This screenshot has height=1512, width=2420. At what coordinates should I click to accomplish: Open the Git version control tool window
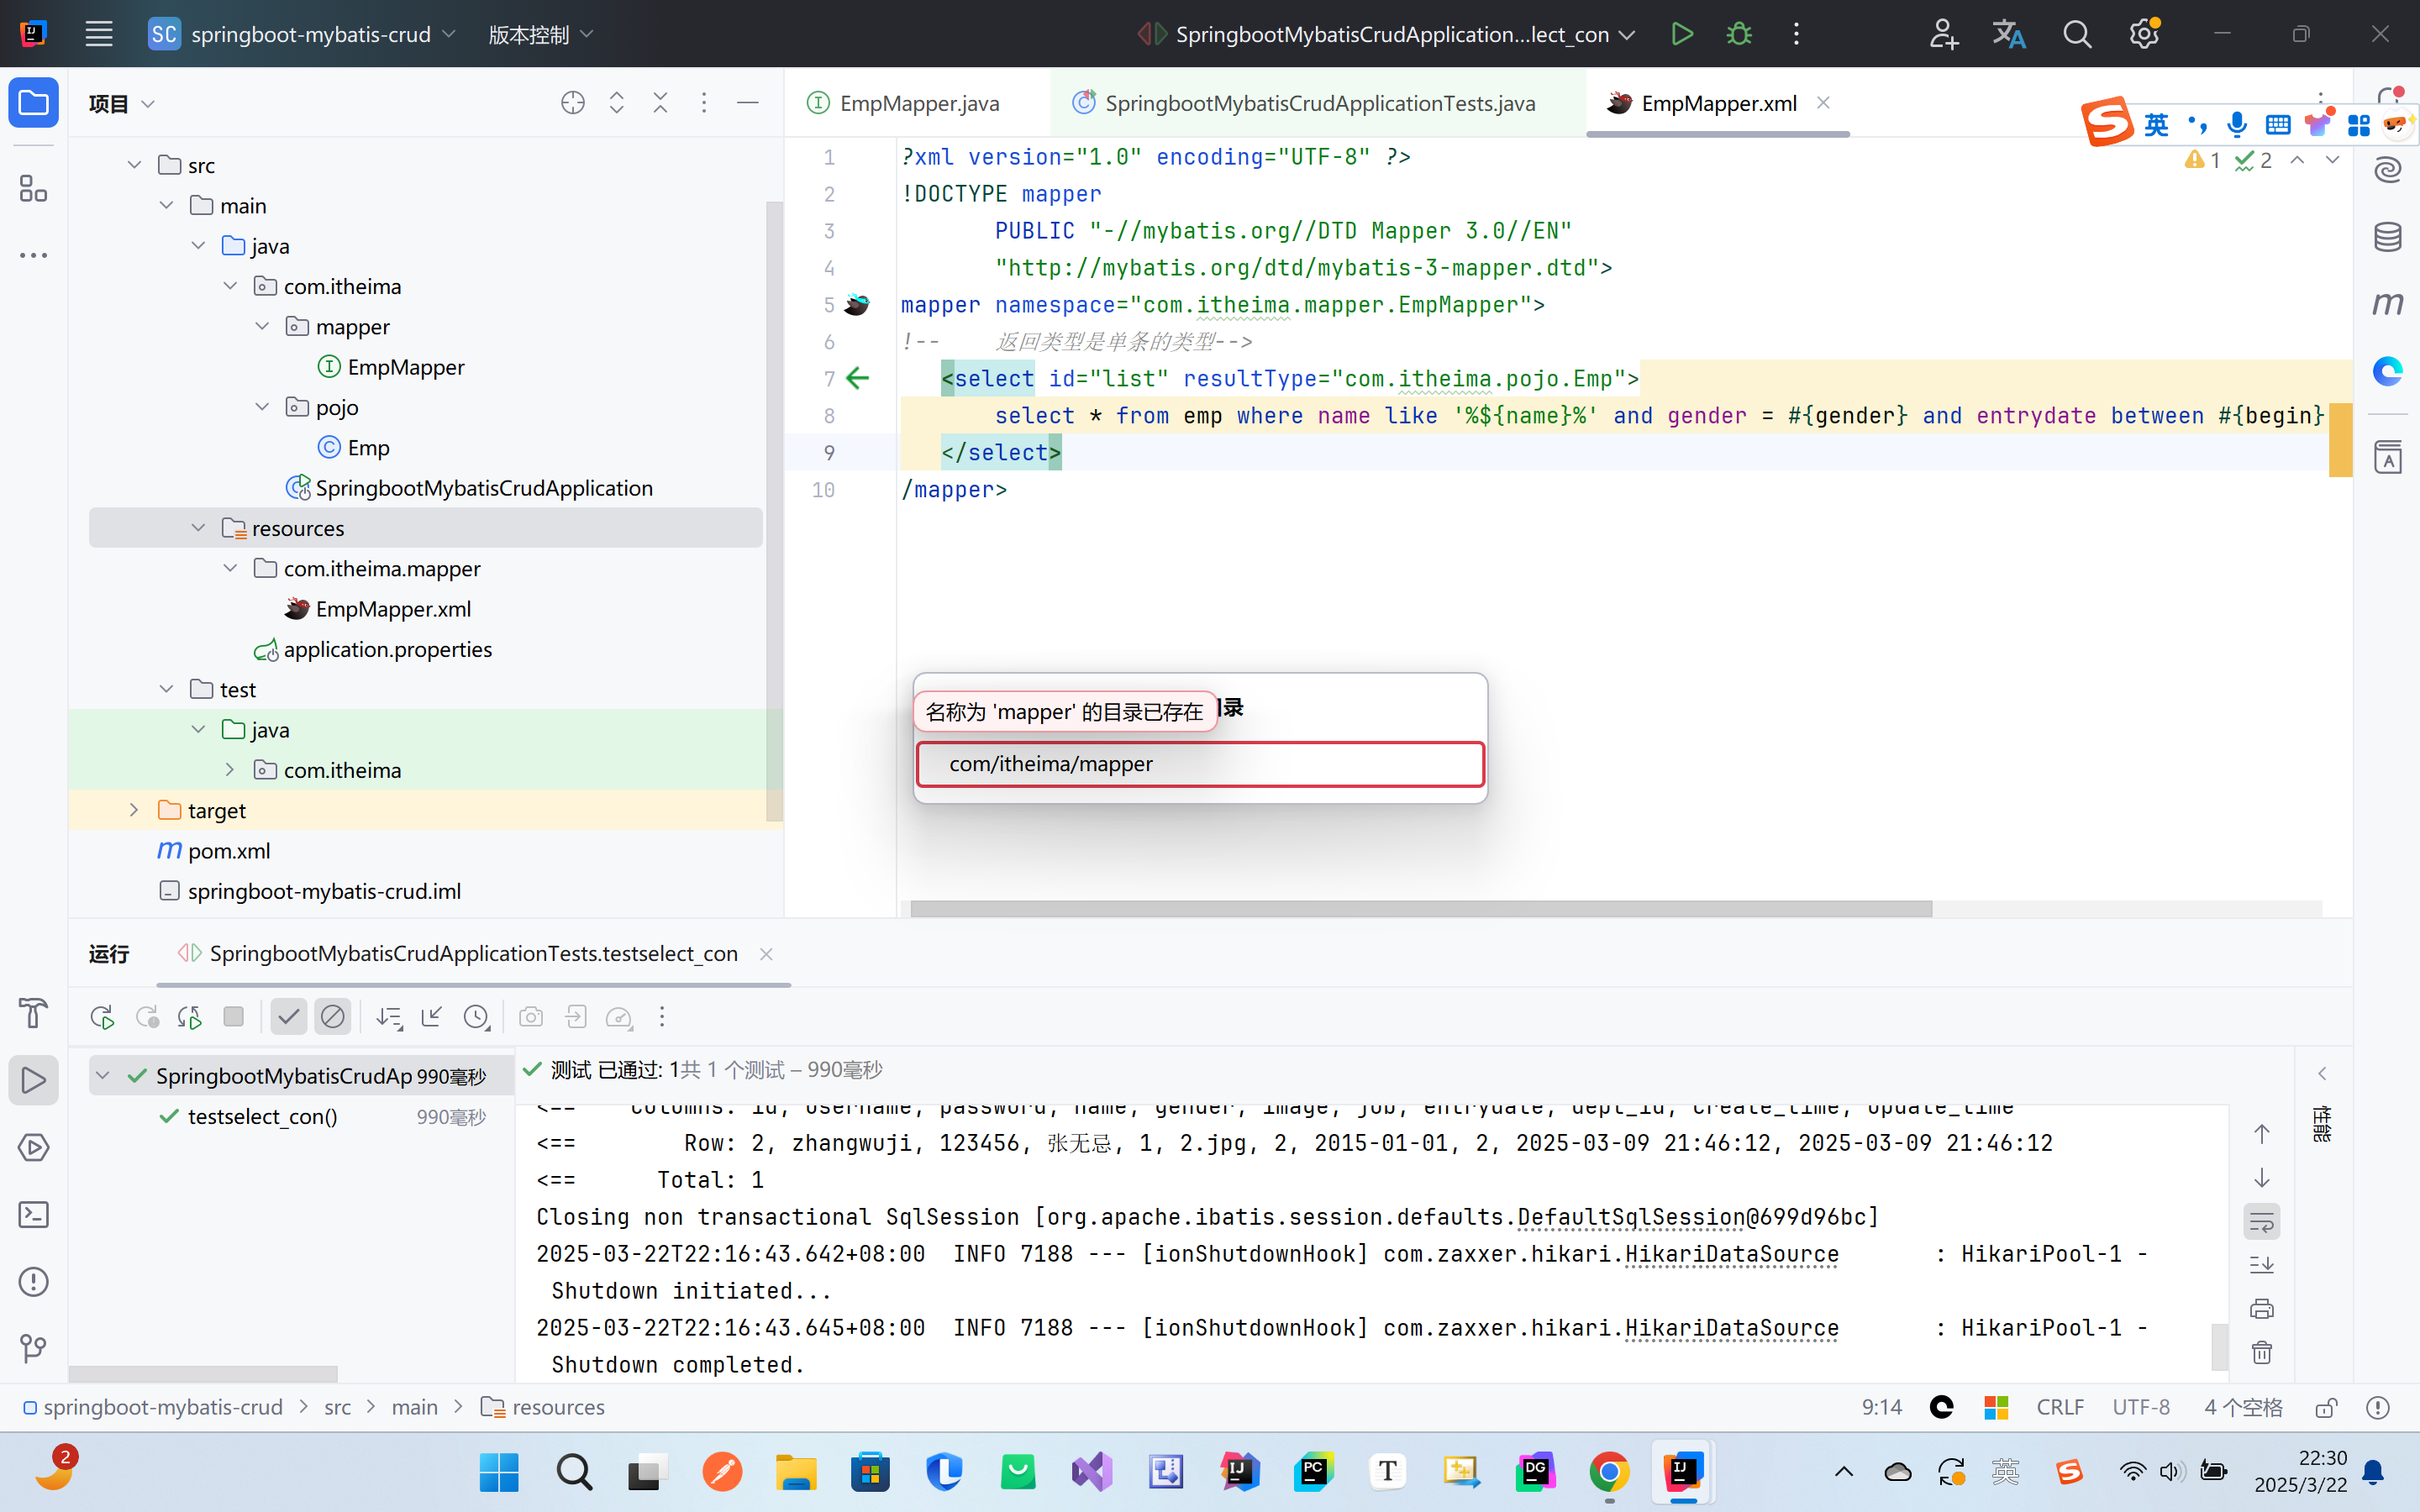pos(33,1348)
